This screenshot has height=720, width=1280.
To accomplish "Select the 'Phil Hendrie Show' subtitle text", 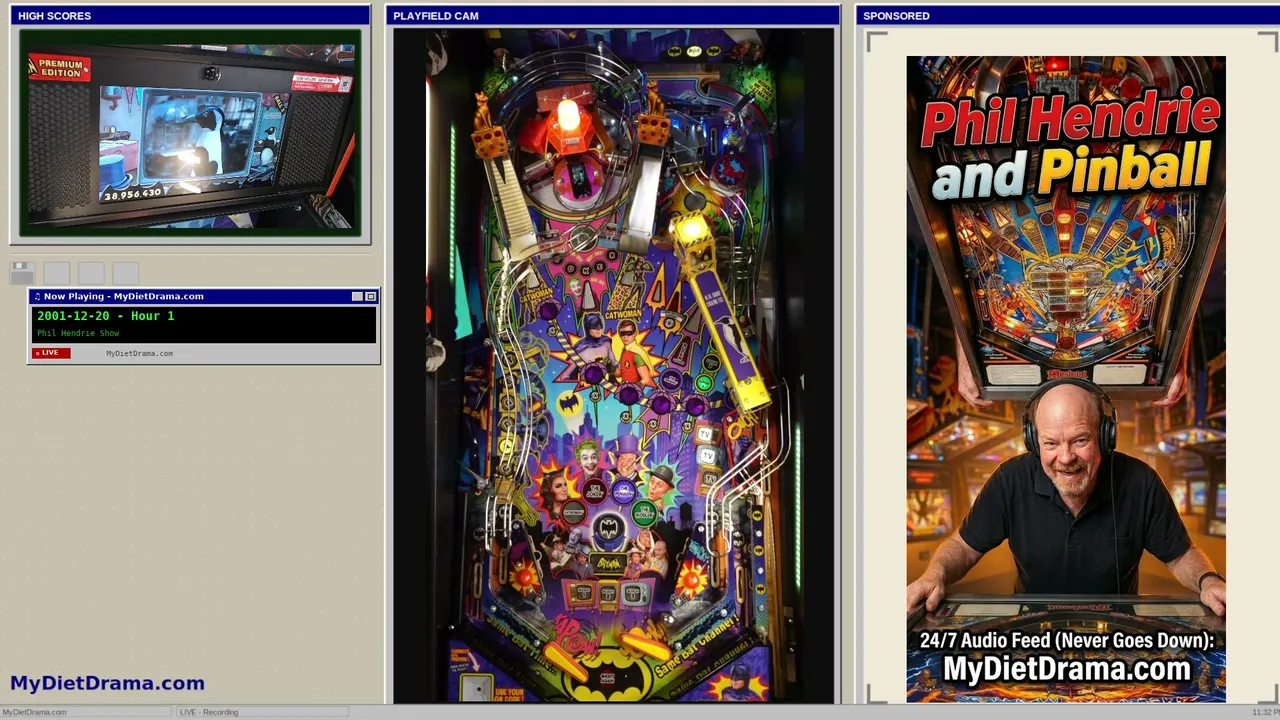I will coord(78,333).
